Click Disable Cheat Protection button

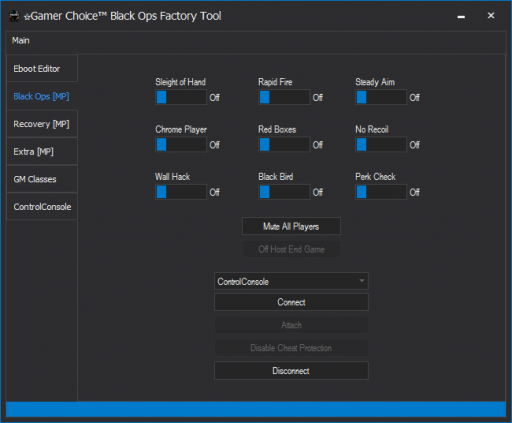[x=291, y=348]
